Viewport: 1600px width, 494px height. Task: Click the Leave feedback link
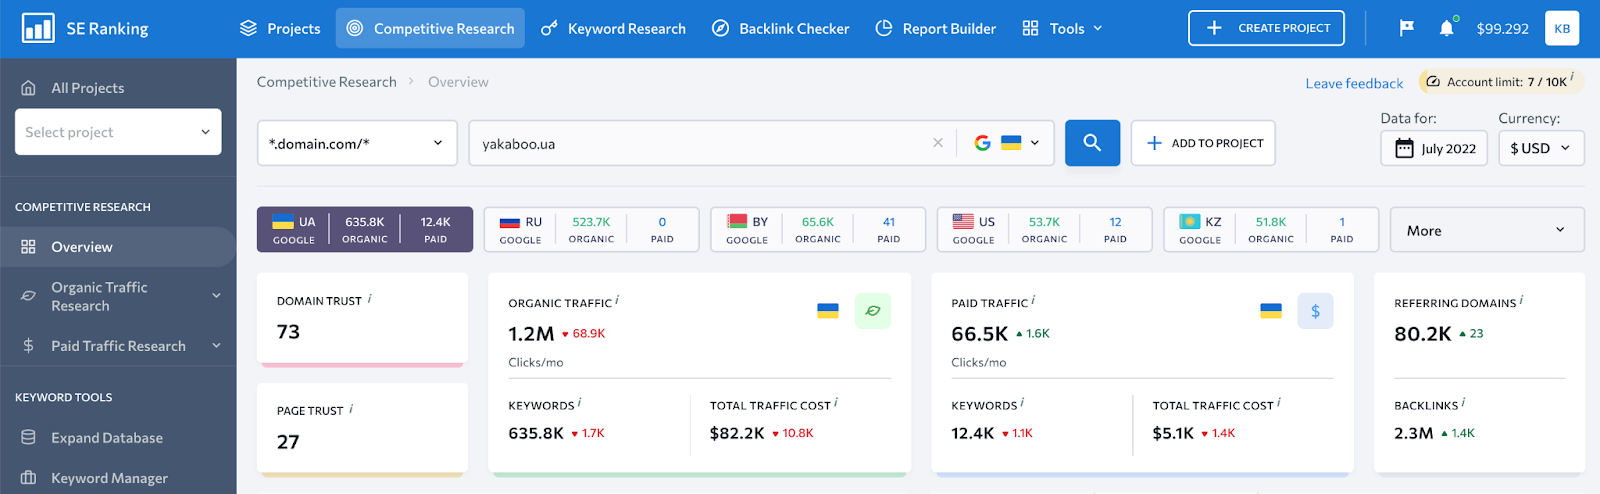(1354, 83)
